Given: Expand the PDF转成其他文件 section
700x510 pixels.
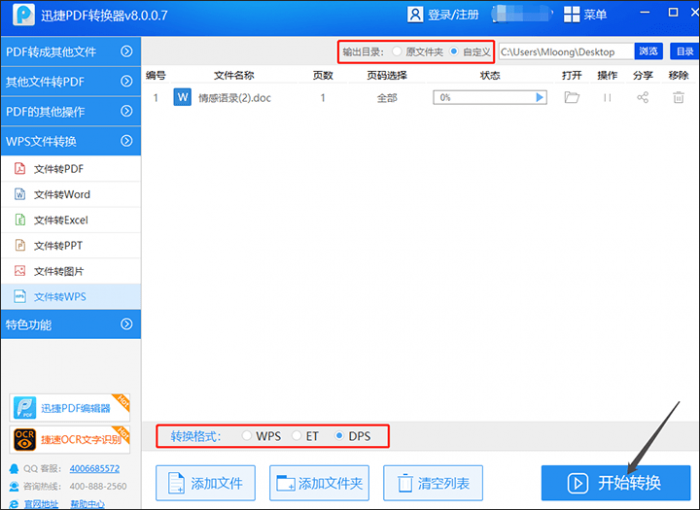Looking at the screenshot, I should point(71,51).
